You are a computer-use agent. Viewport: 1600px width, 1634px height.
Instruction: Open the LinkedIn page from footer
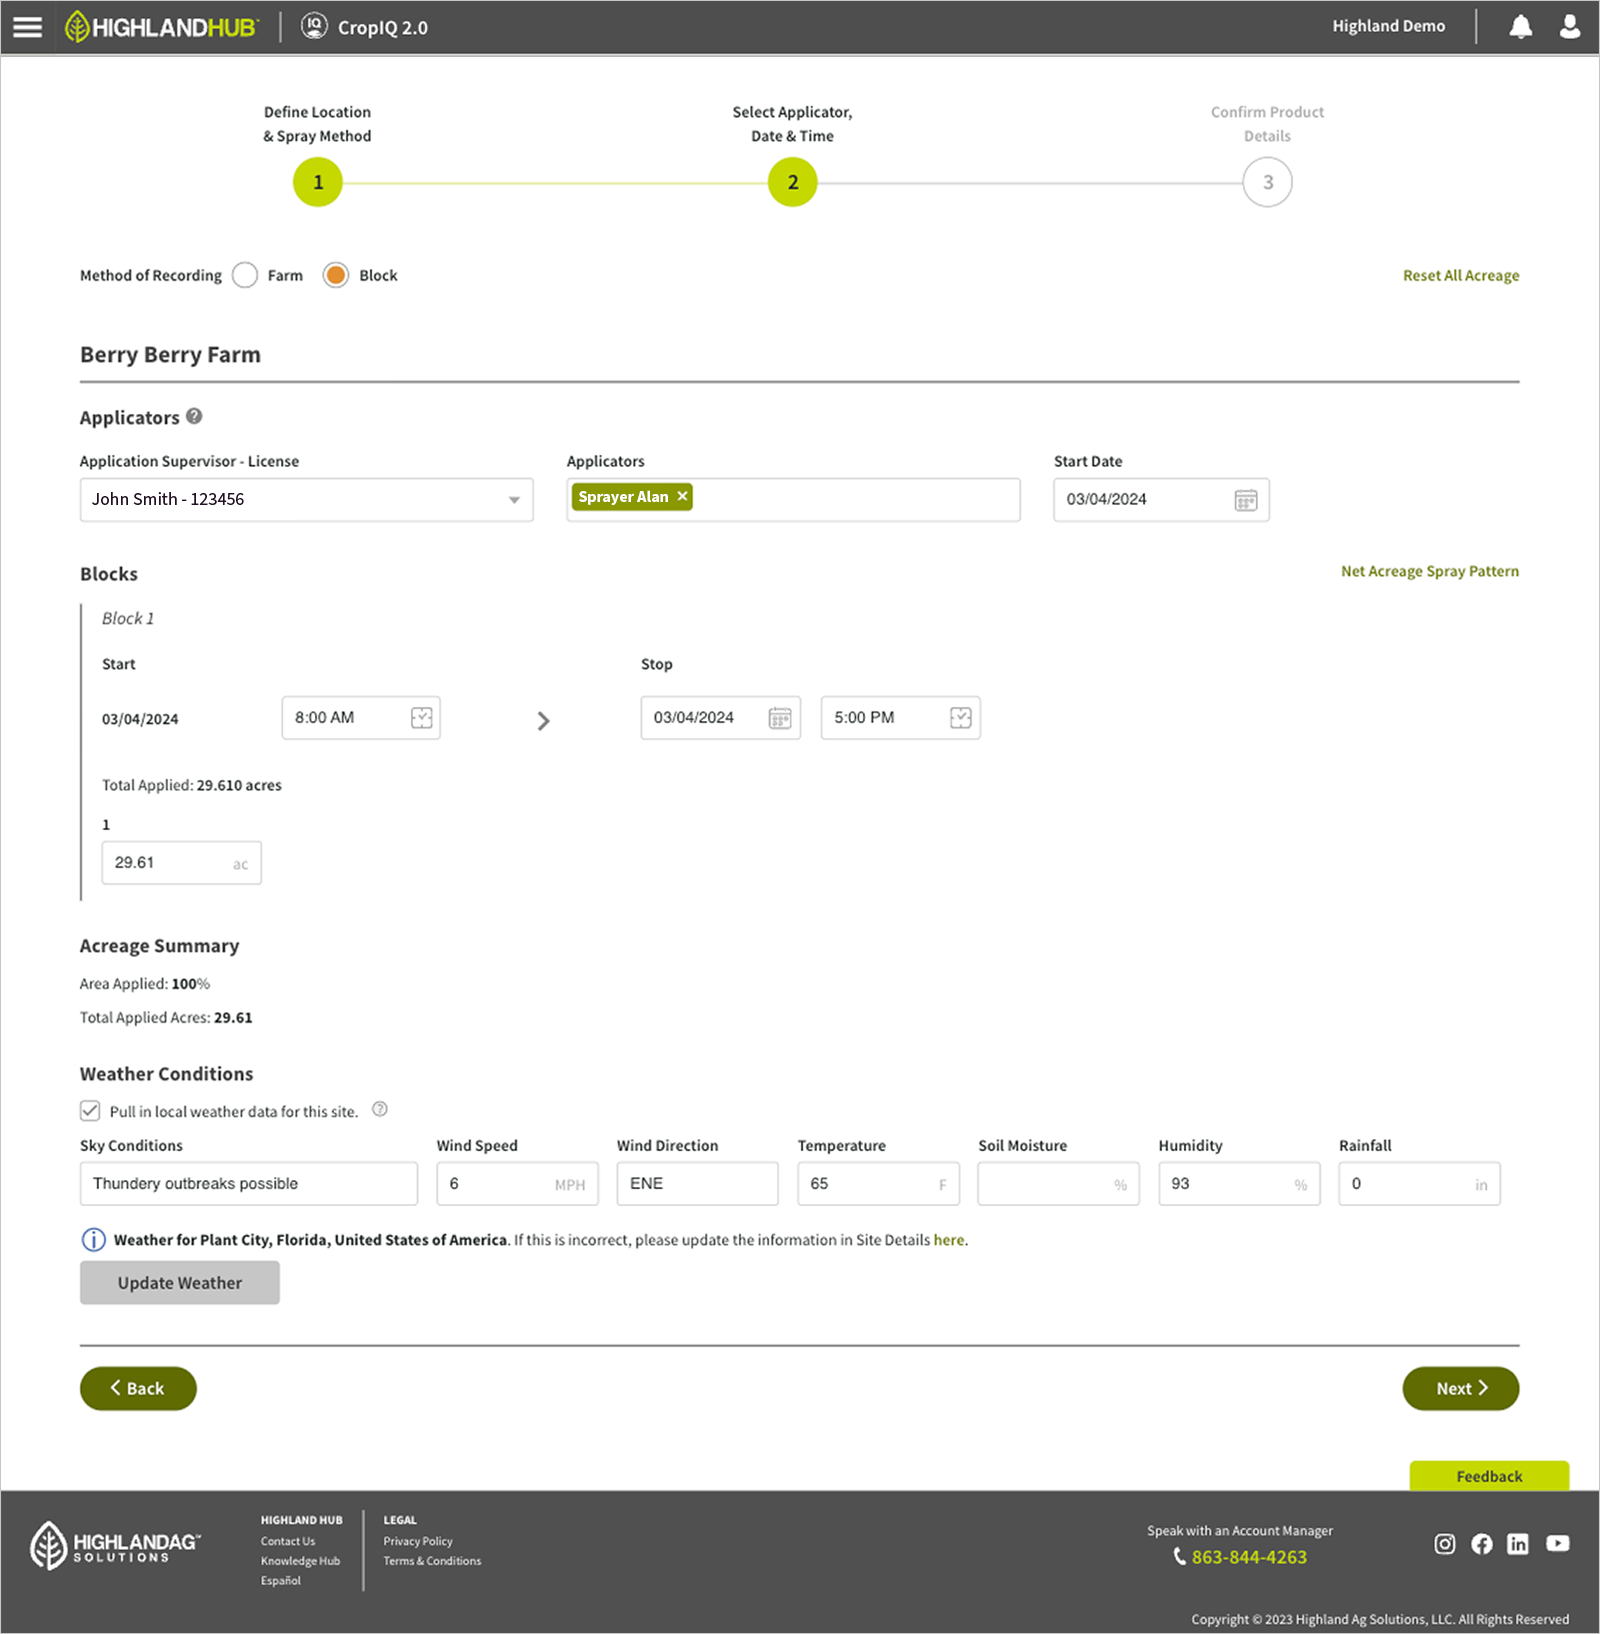[1517, 1544]
